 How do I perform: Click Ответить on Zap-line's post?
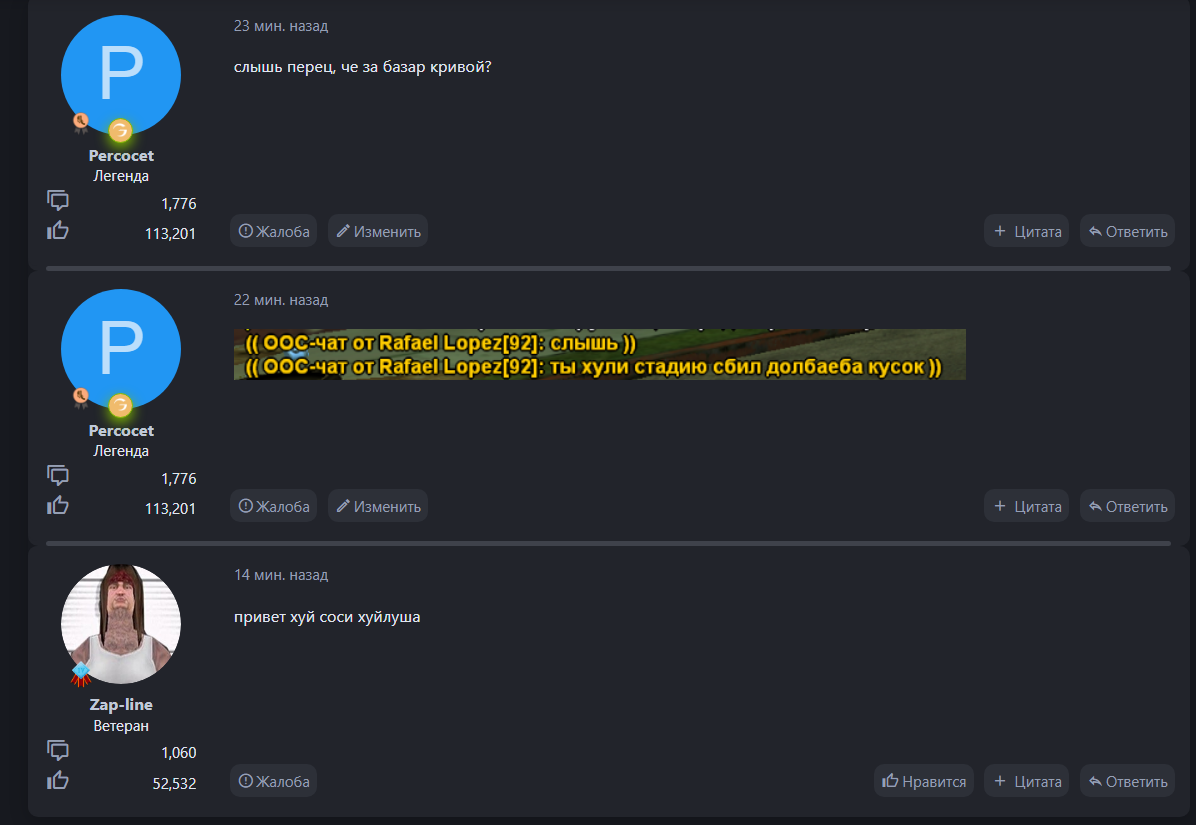pos(1127,781)
